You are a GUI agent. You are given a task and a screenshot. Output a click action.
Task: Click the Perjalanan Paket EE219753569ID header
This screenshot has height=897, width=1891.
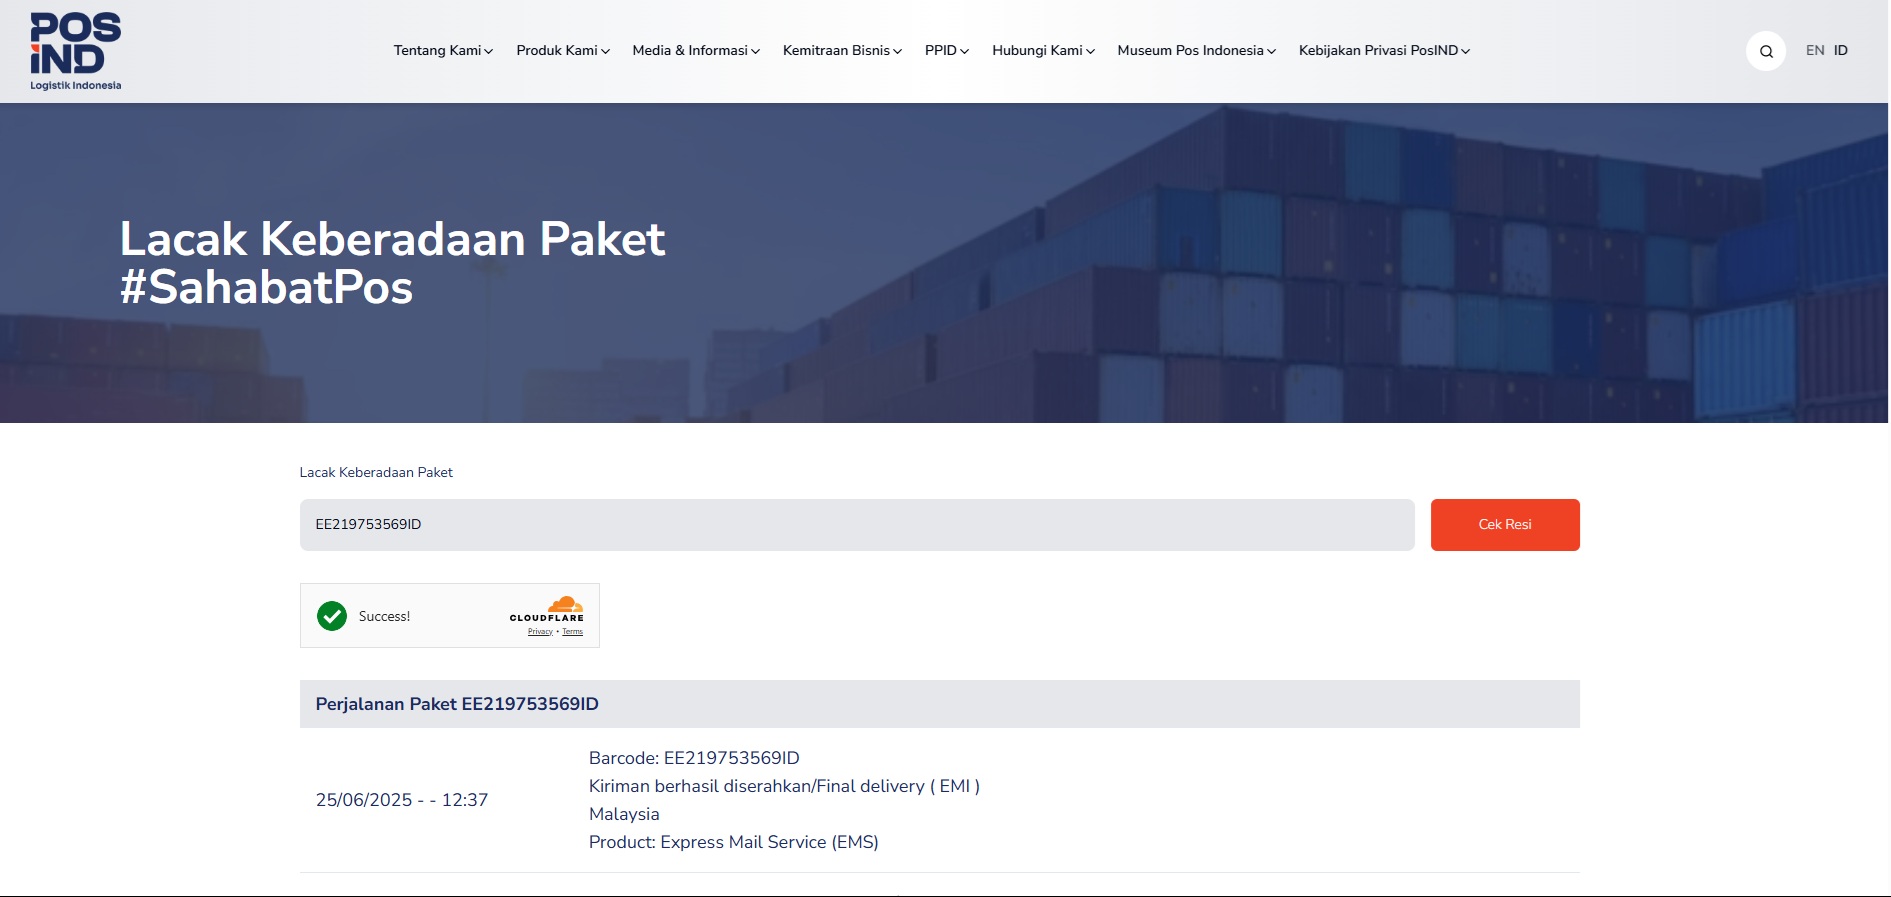[940, 704]
